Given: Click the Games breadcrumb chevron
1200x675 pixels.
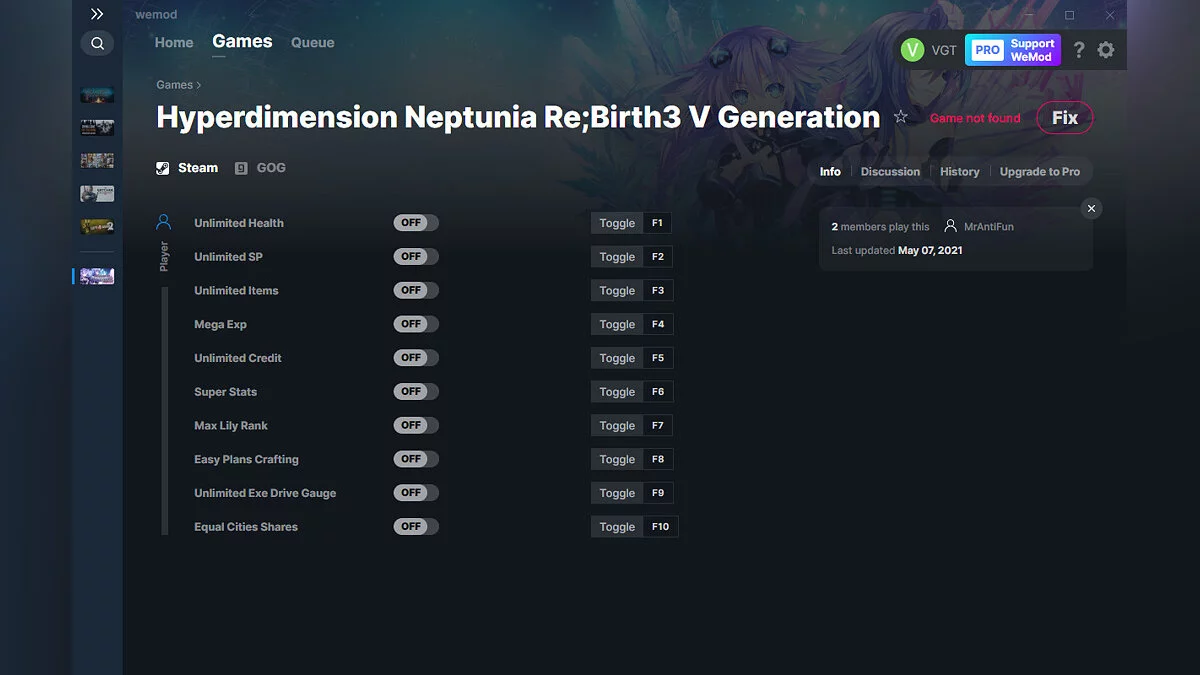Looking at the screenshot, I should click(x=199, y=85).
